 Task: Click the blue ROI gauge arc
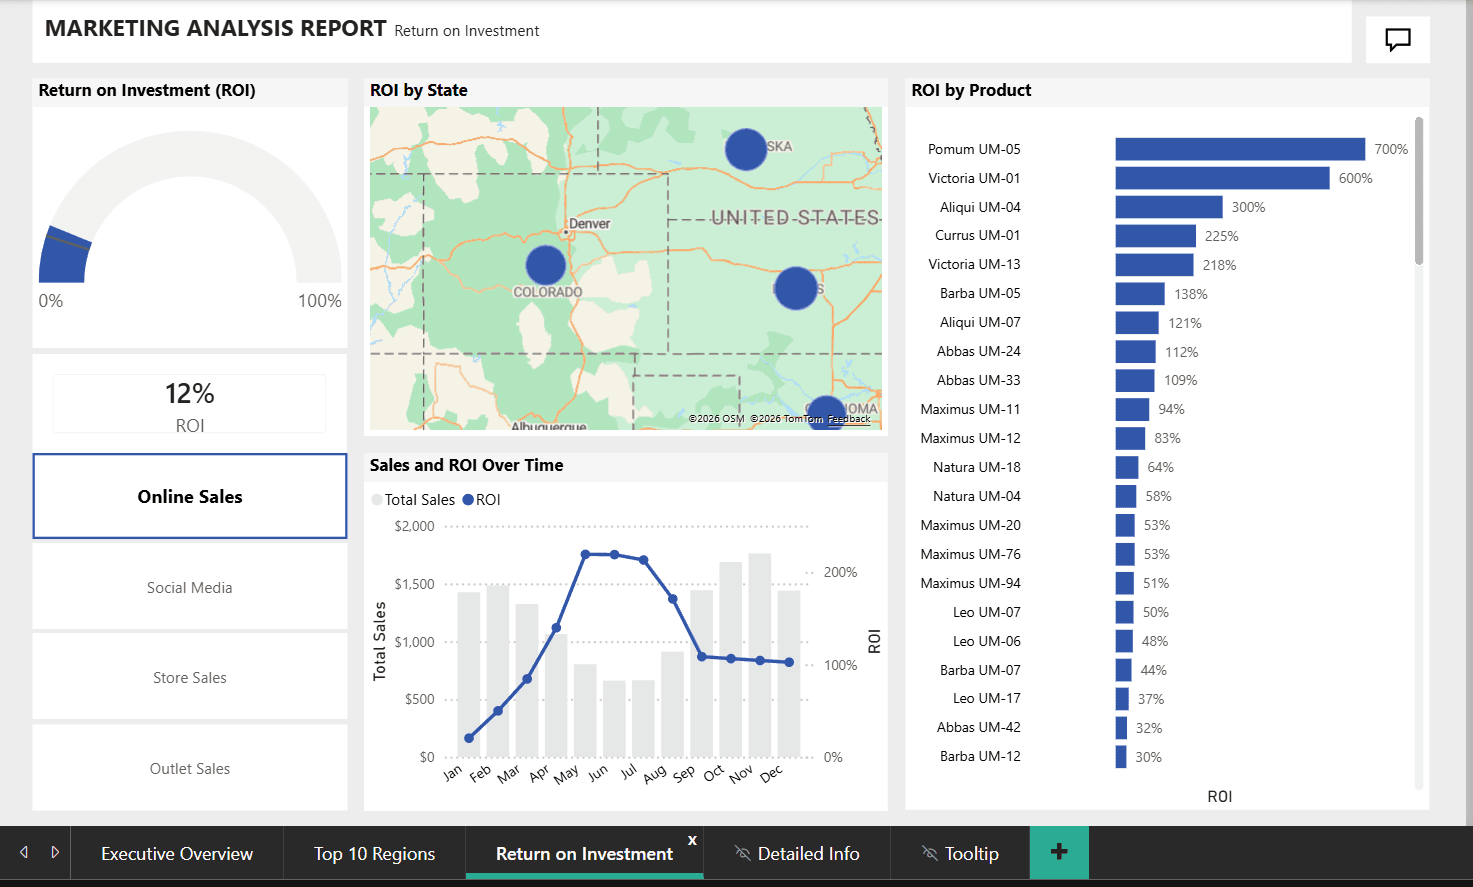(x=63, y=256)
